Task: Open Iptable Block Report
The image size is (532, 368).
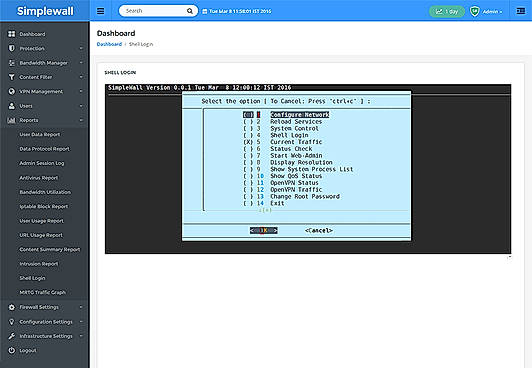Action: [44, 207]
